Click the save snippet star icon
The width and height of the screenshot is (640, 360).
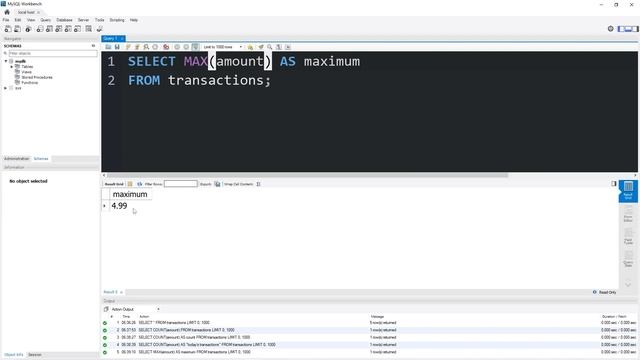point(250,47)
